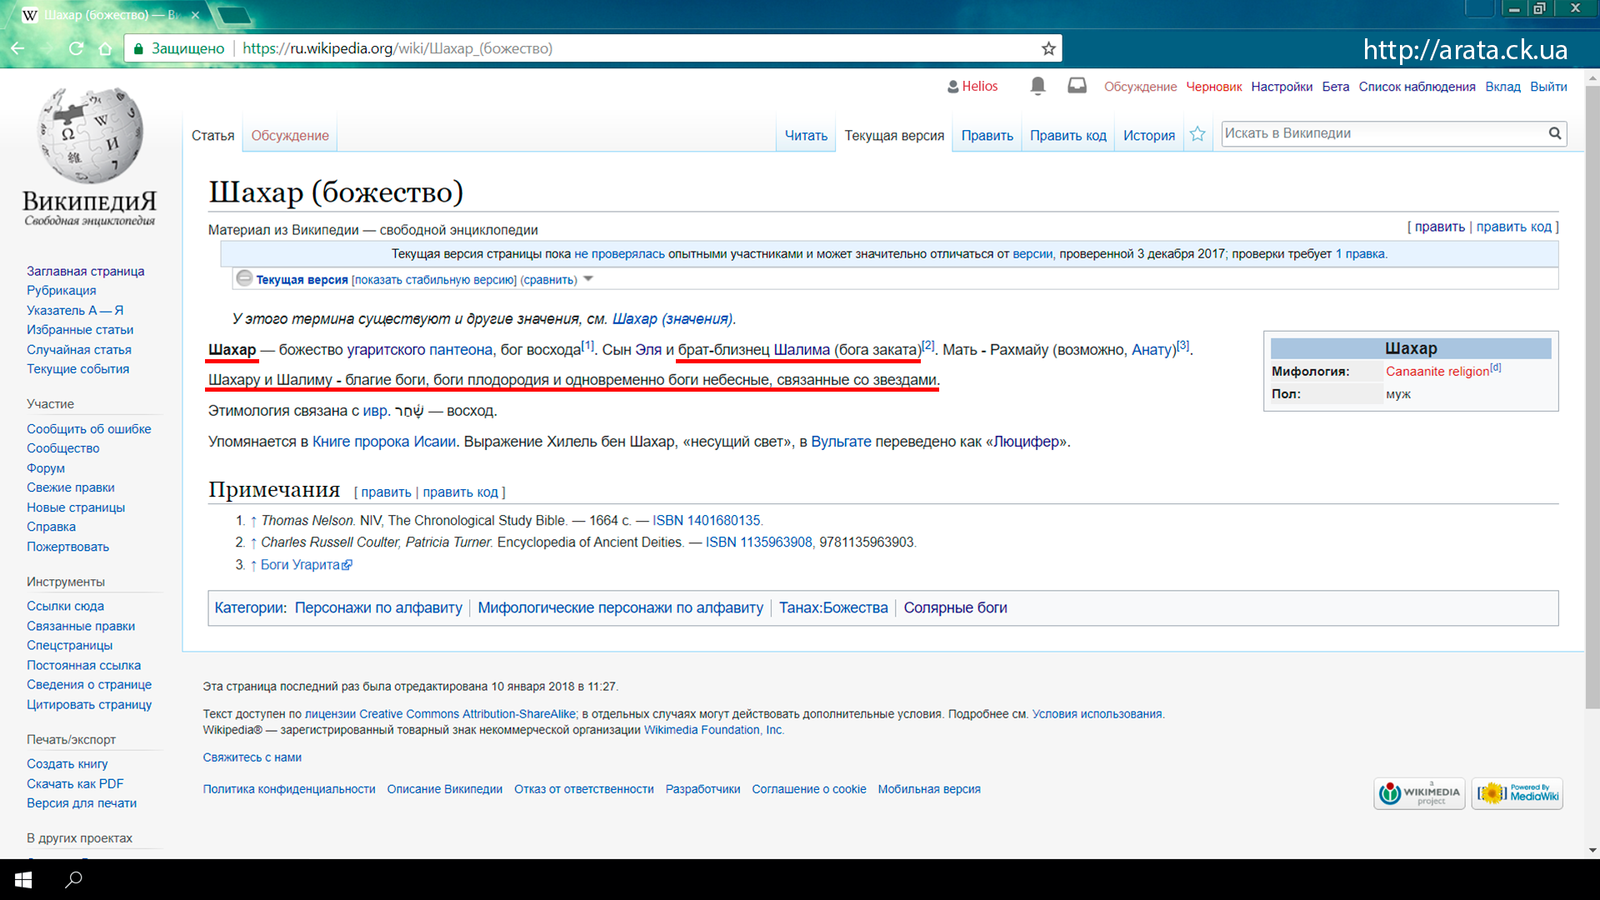Open Вклад contributions link
The height and width of the screenshot is (900, 1600).
pyautogui.click(x=1503, y=87)
